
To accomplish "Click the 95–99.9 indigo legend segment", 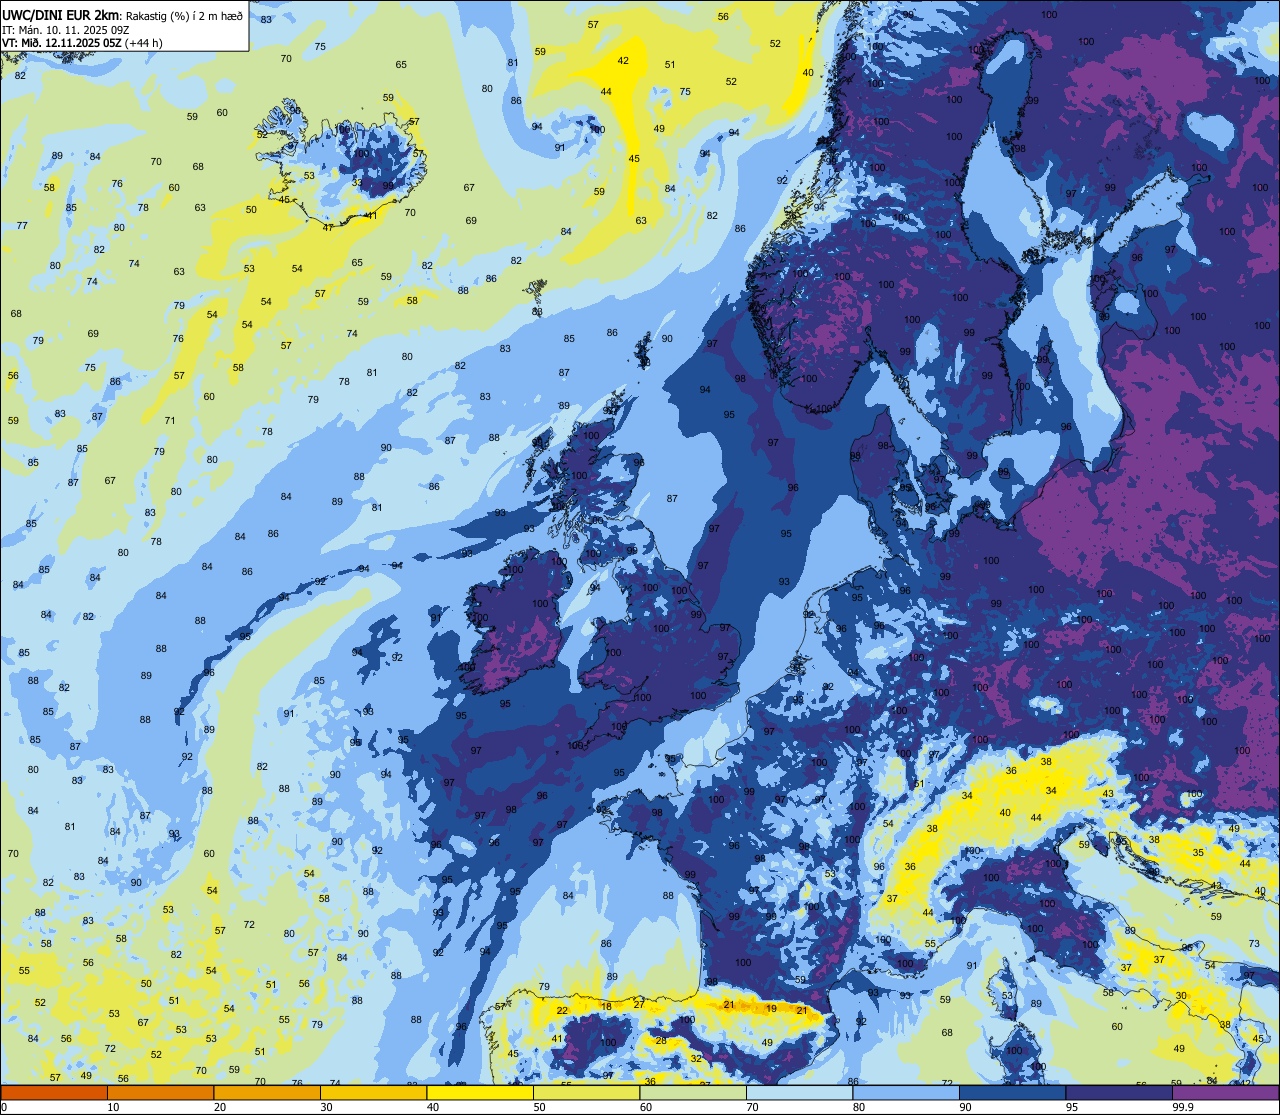I will [1119, 1092].
